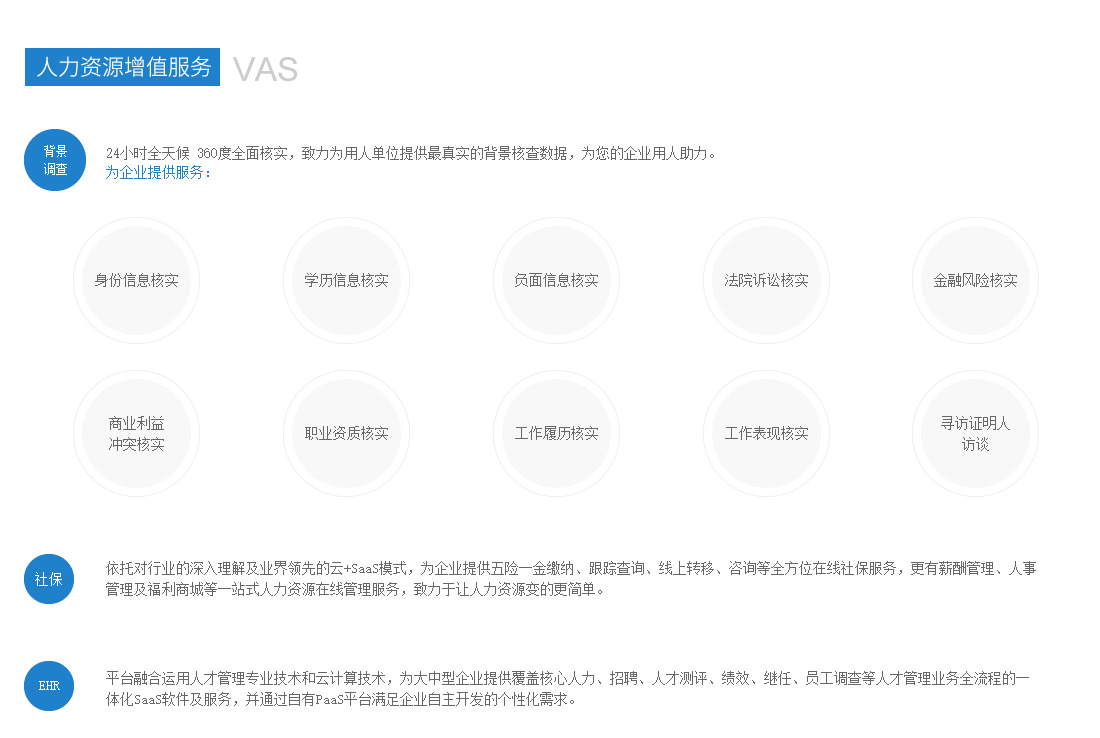This screenshot has height=738, width=1100.
Task: Select the 商业利益冲突核实 circle
Action: point(136,434)
